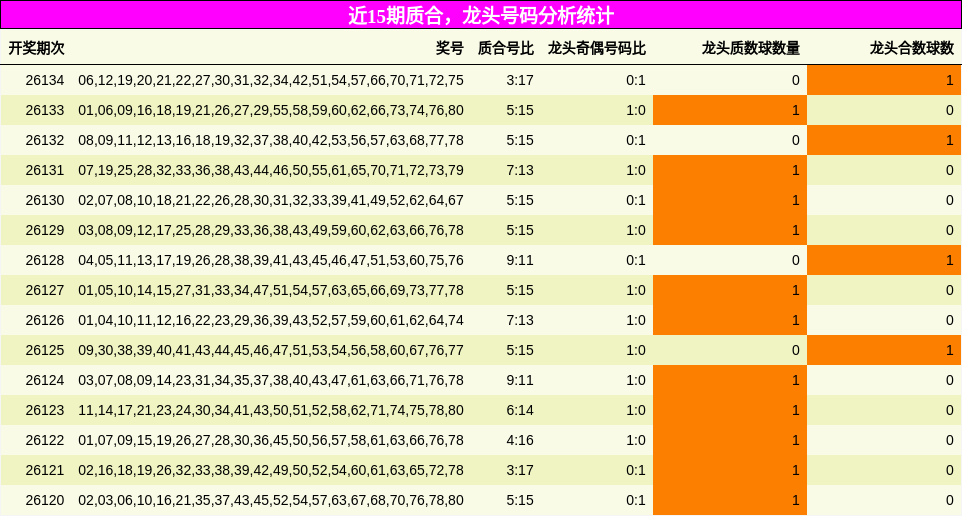Viewport: 962px width, 516px height.
Task: Click the 1:0 odd-even value in row 26125
Action: pos(636,350)
